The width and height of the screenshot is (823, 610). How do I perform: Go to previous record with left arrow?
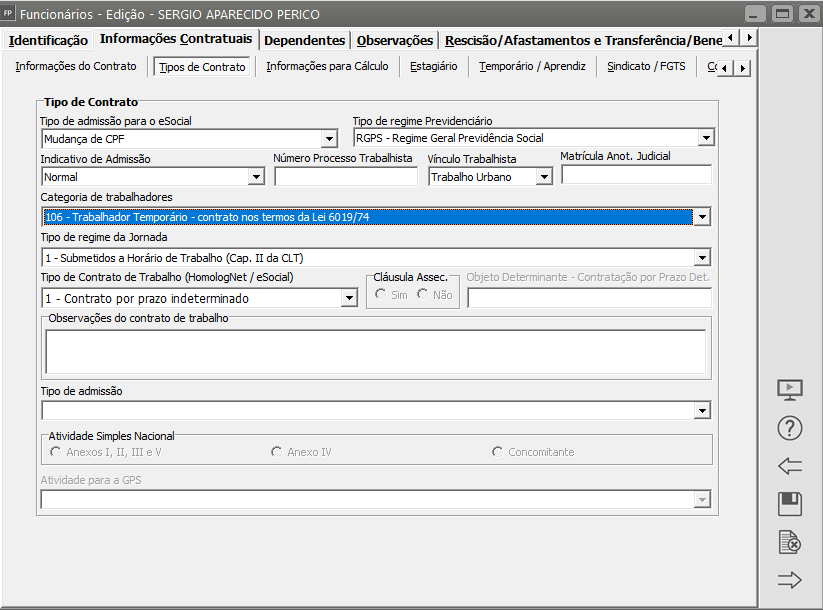pos(790,466)
